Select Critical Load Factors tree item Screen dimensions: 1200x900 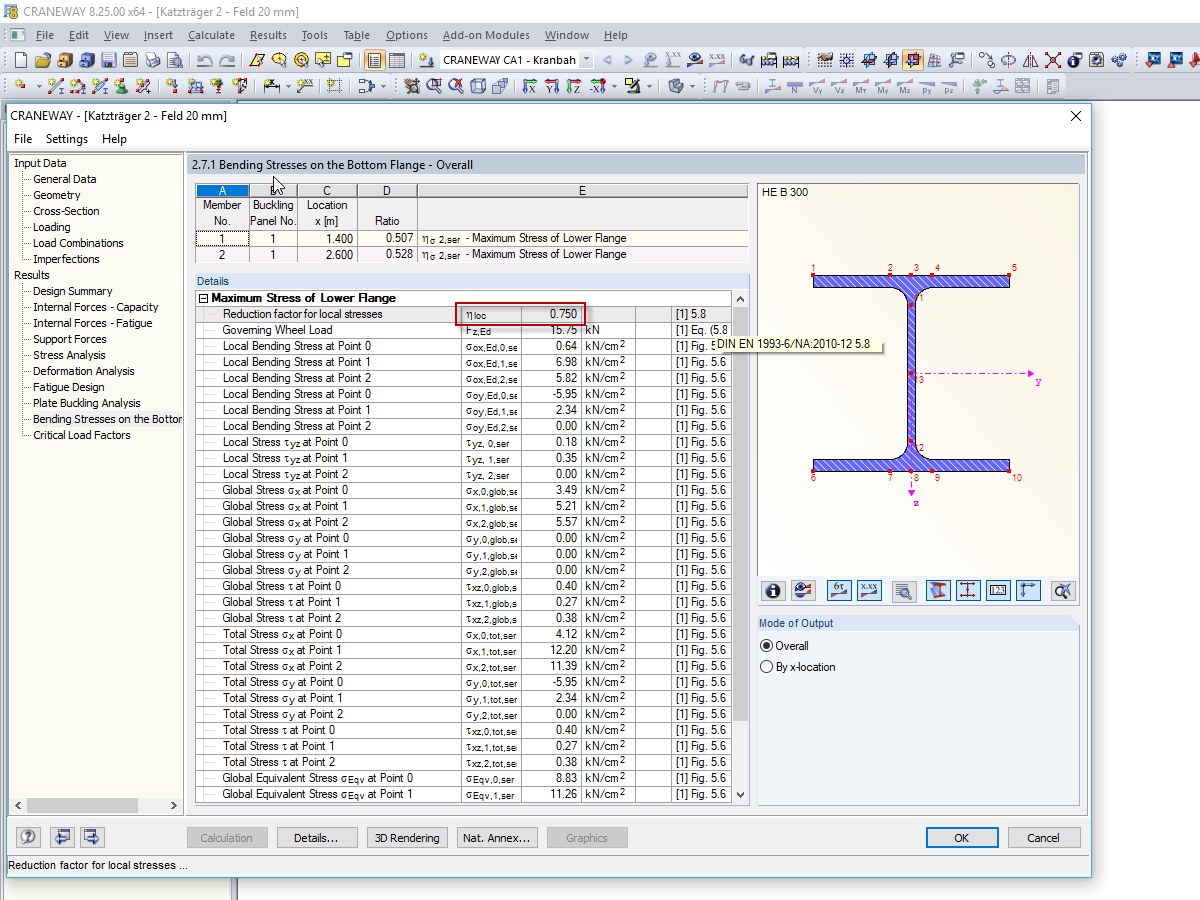click(x=82, y=435)
